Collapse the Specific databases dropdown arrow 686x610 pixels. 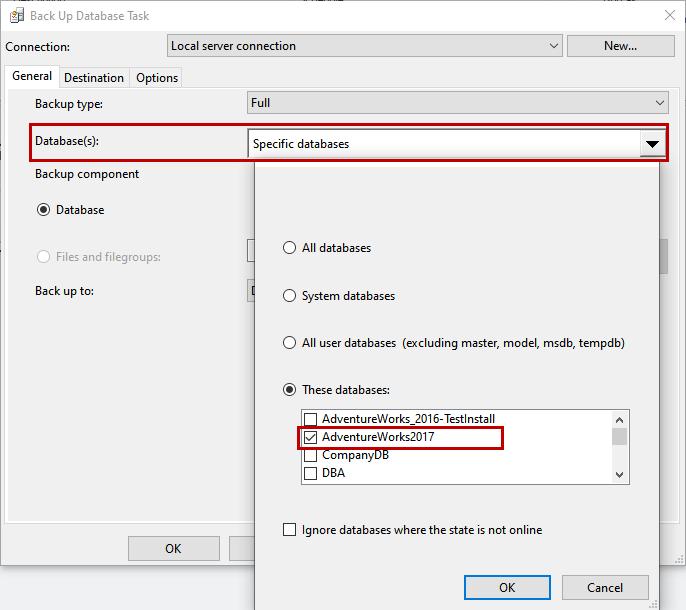click(652, 144)
